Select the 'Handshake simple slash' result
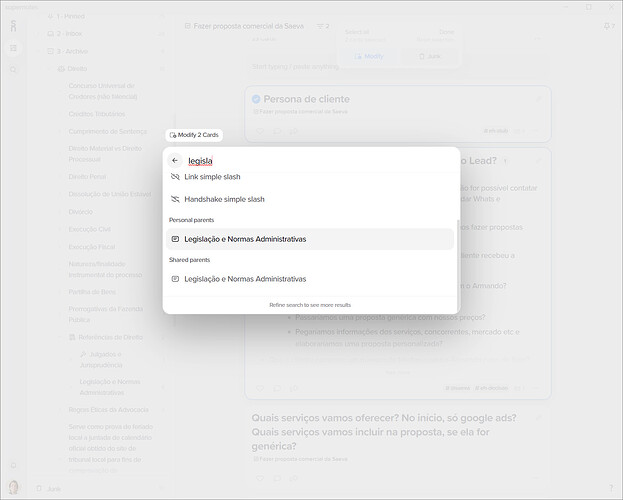Image resolution: width=623 pixels, height=500 pixels. click(310, 199)
